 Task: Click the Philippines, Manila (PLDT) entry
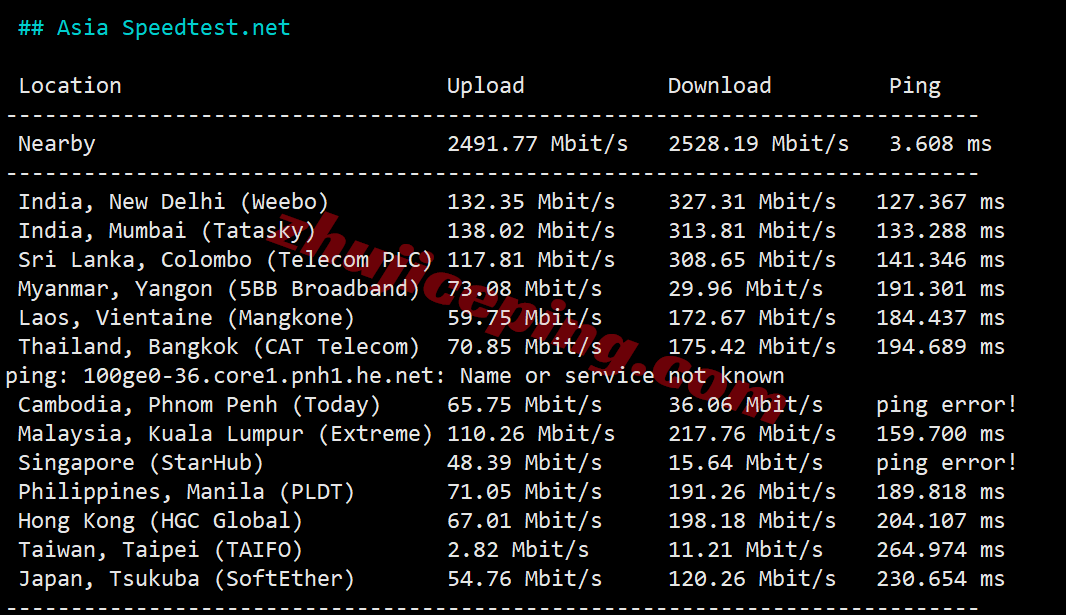tap(186, 492)
